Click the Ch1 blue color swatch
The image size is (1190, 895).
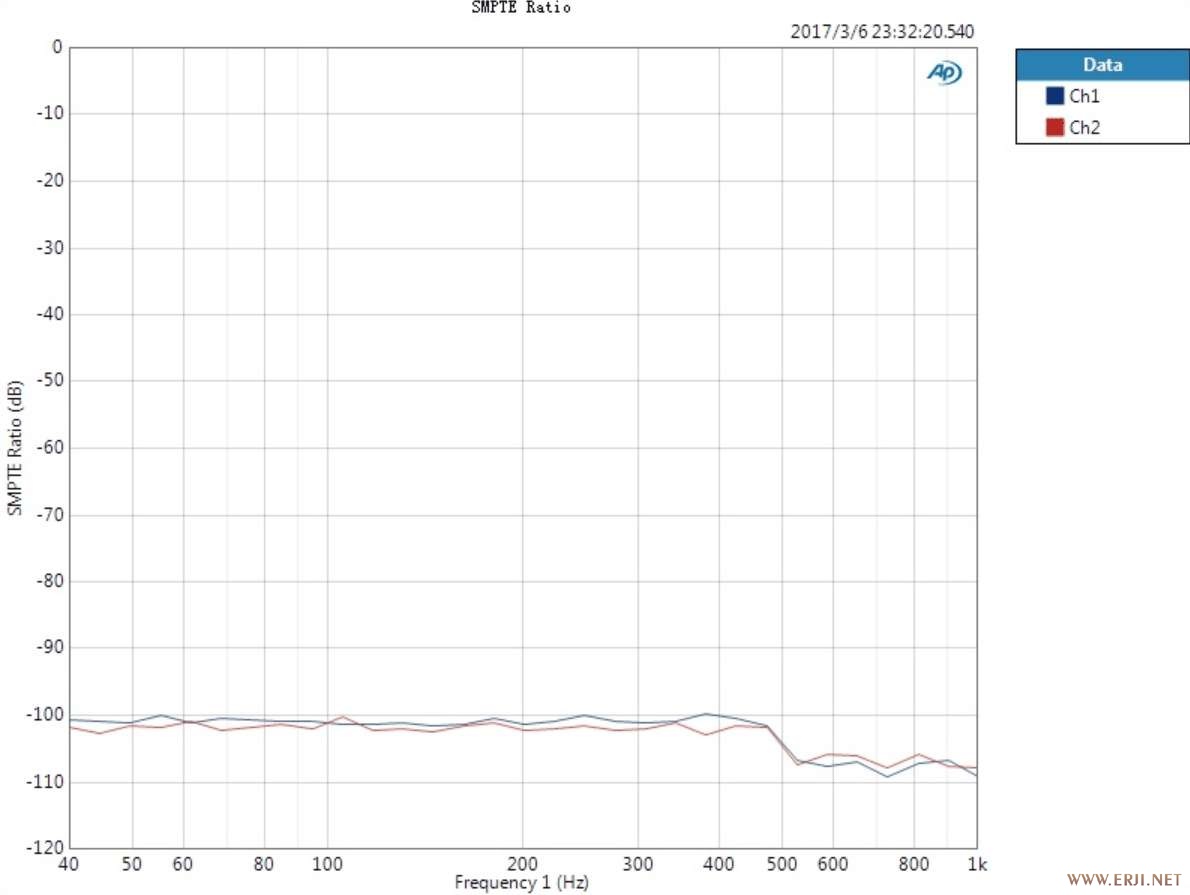click(1054, 96)
